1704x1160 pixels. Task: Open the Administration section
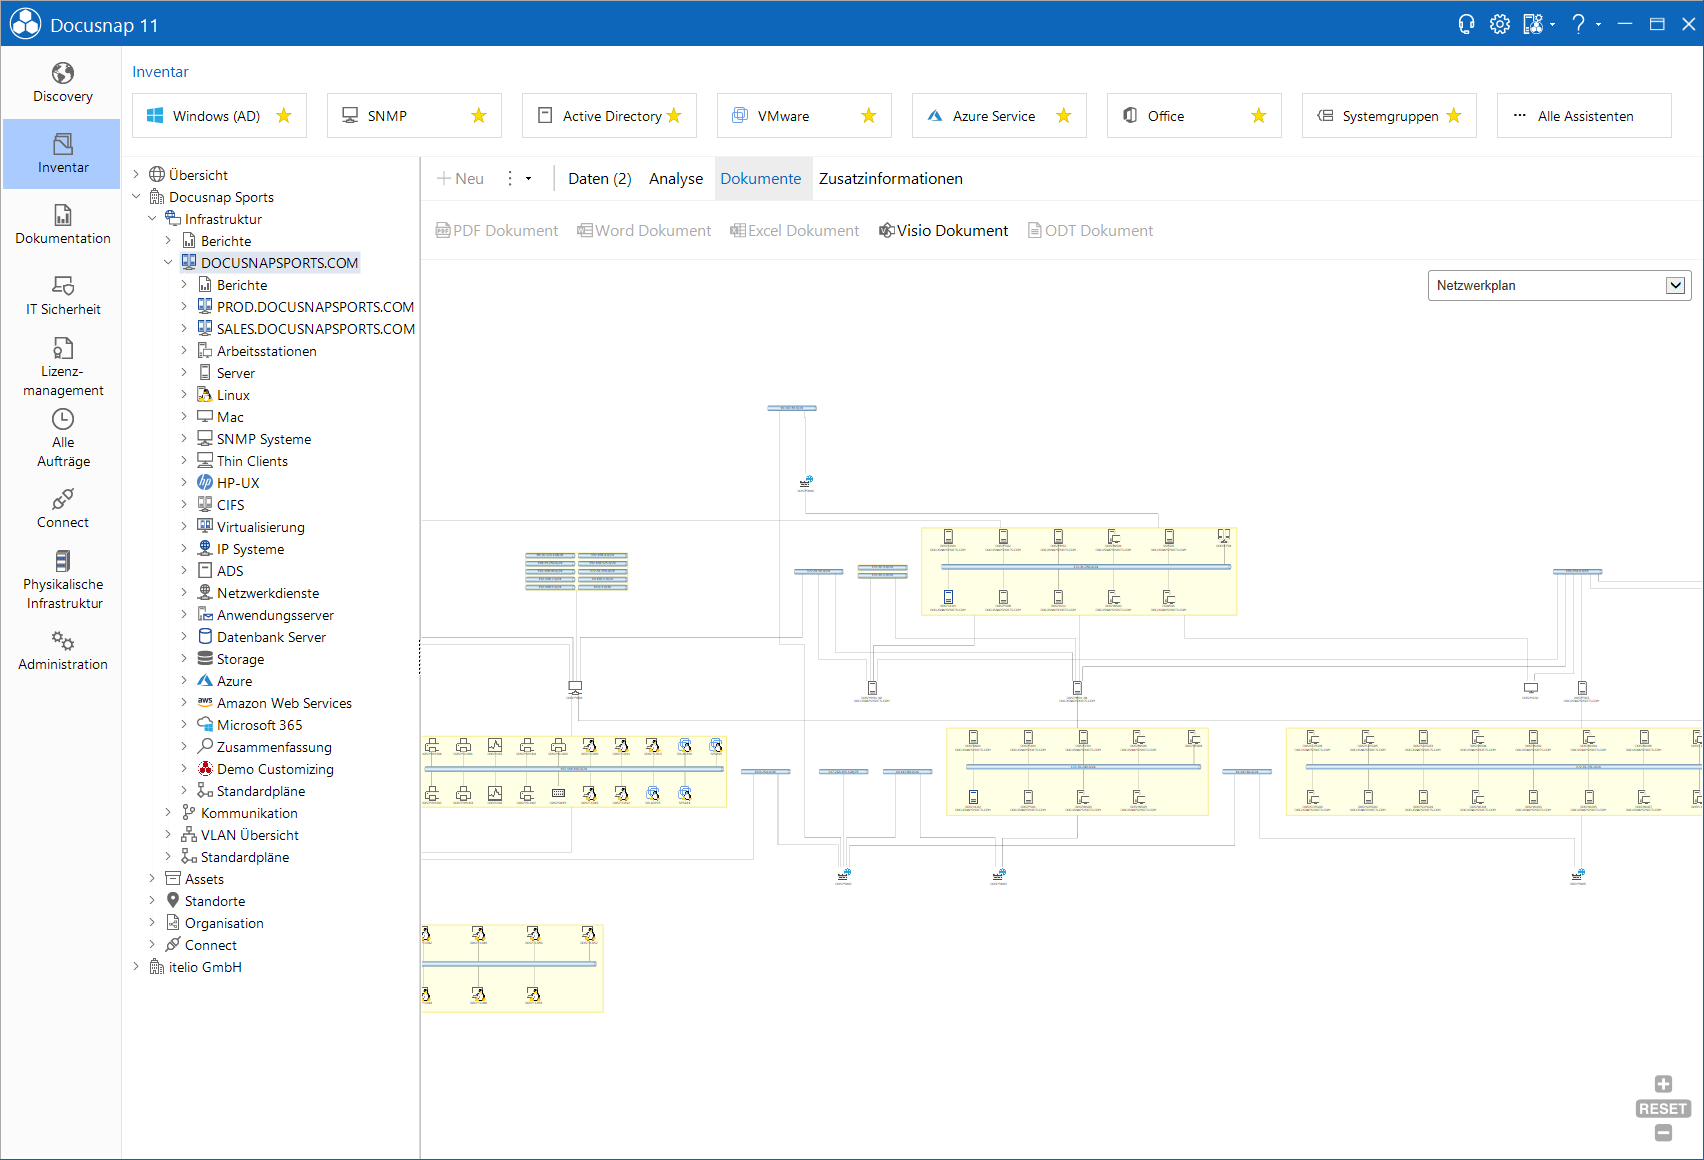[62, 651]
